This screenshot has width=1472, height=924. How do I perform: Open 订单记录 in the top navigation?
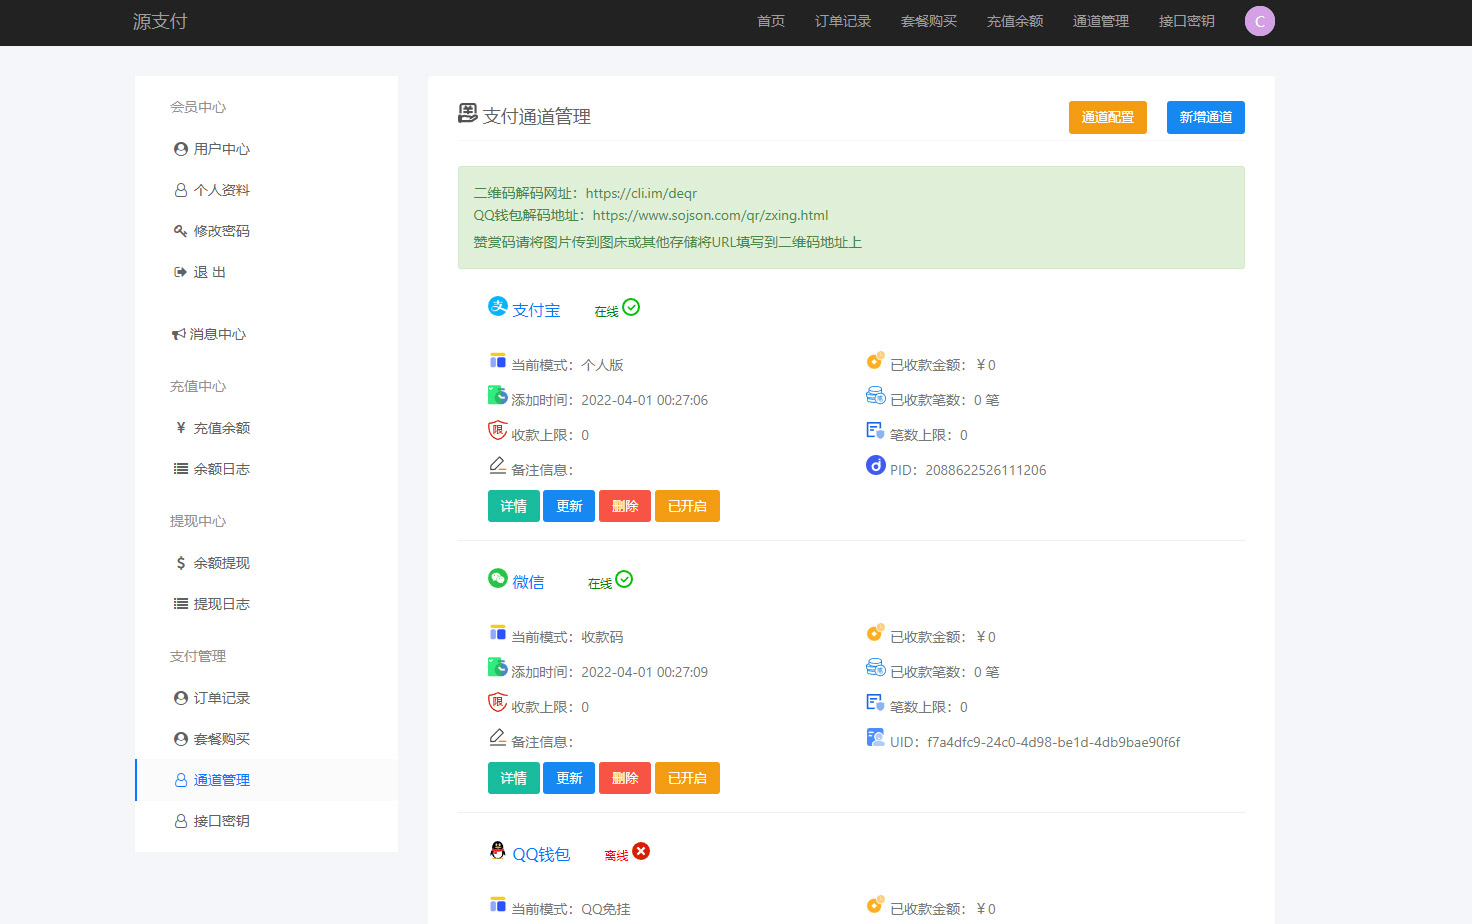(x=843, y=21)
